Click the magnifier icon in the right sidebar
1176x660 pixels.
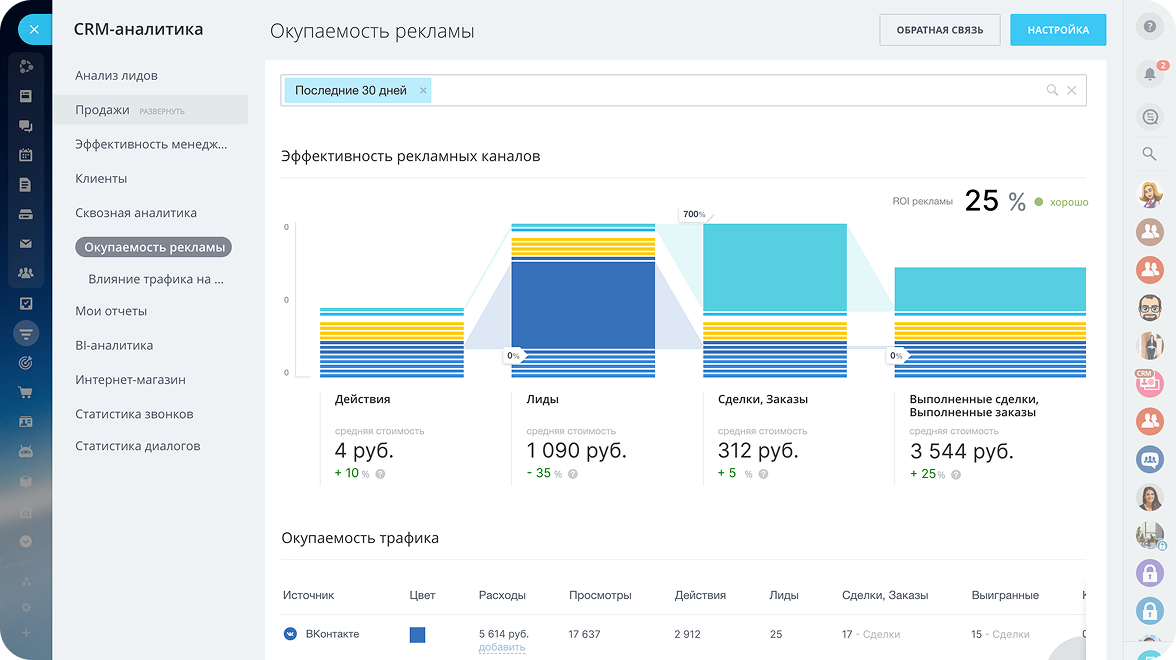pyautogui.click(x=1150, y=154)
